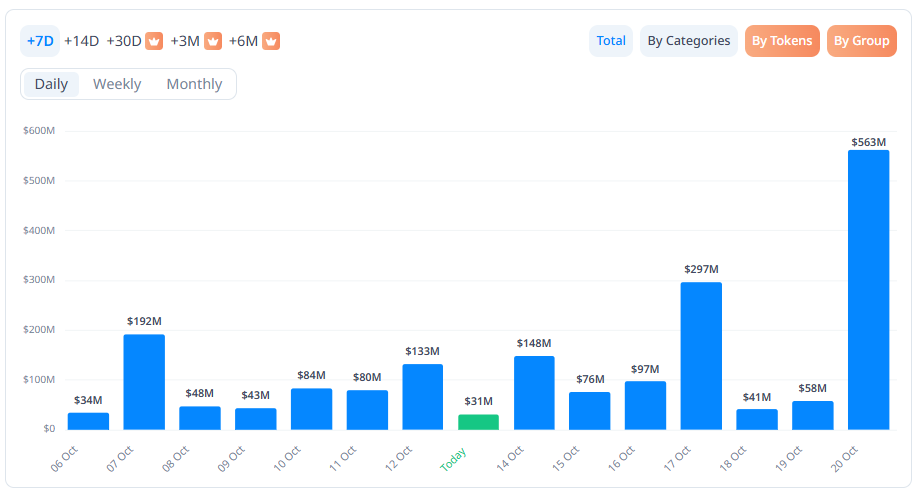Switch to the +14D time range
The width and height of the screenshot is (918, 491).
81,41
